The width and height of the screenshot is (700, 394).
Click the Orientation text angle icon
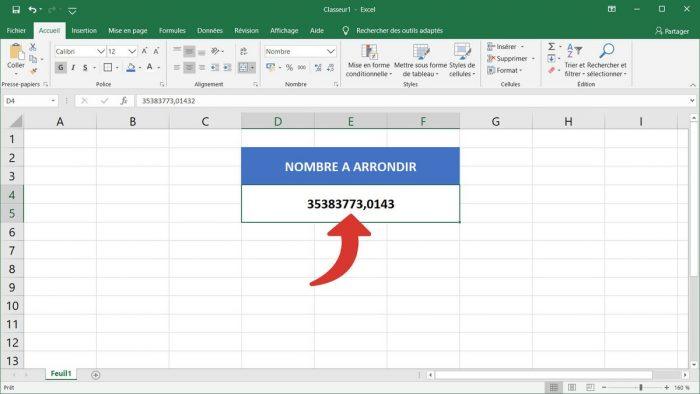pos(215,51)
